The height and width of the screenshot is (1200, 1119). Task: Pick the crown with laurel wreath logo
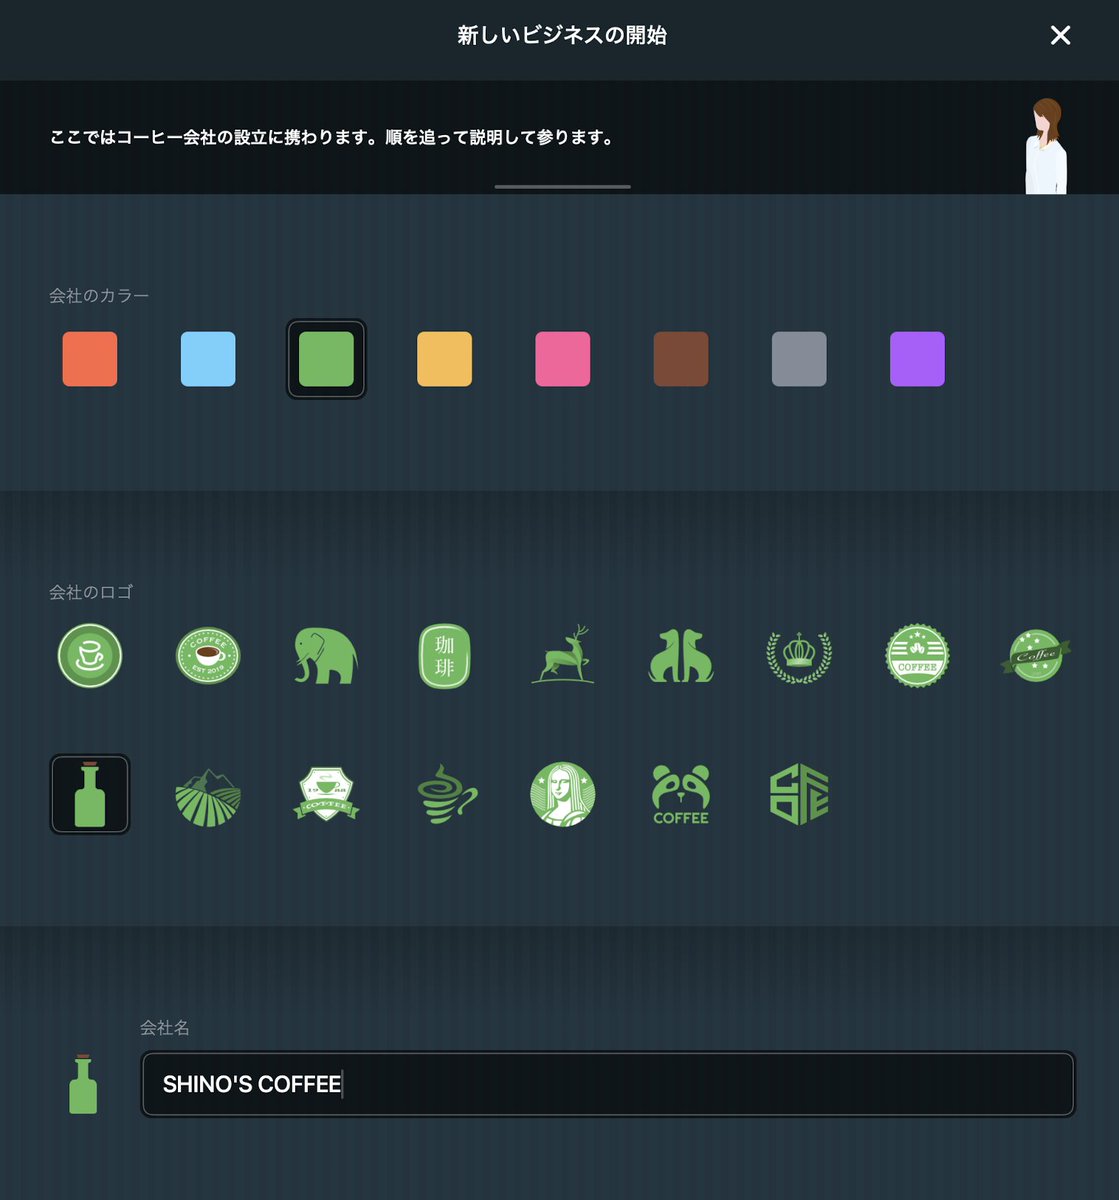(x=799, y=656)
